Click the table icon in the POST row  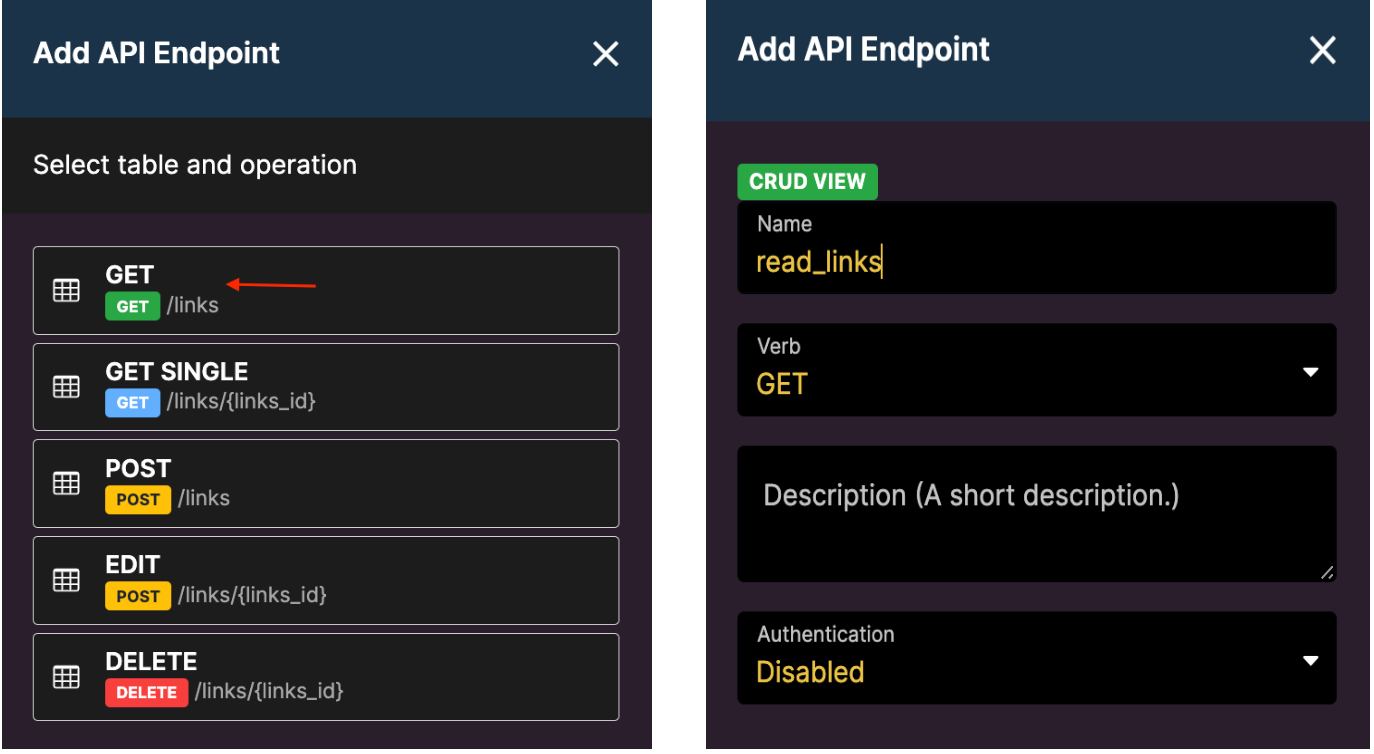pyautogui.click(x=66, y=483)
